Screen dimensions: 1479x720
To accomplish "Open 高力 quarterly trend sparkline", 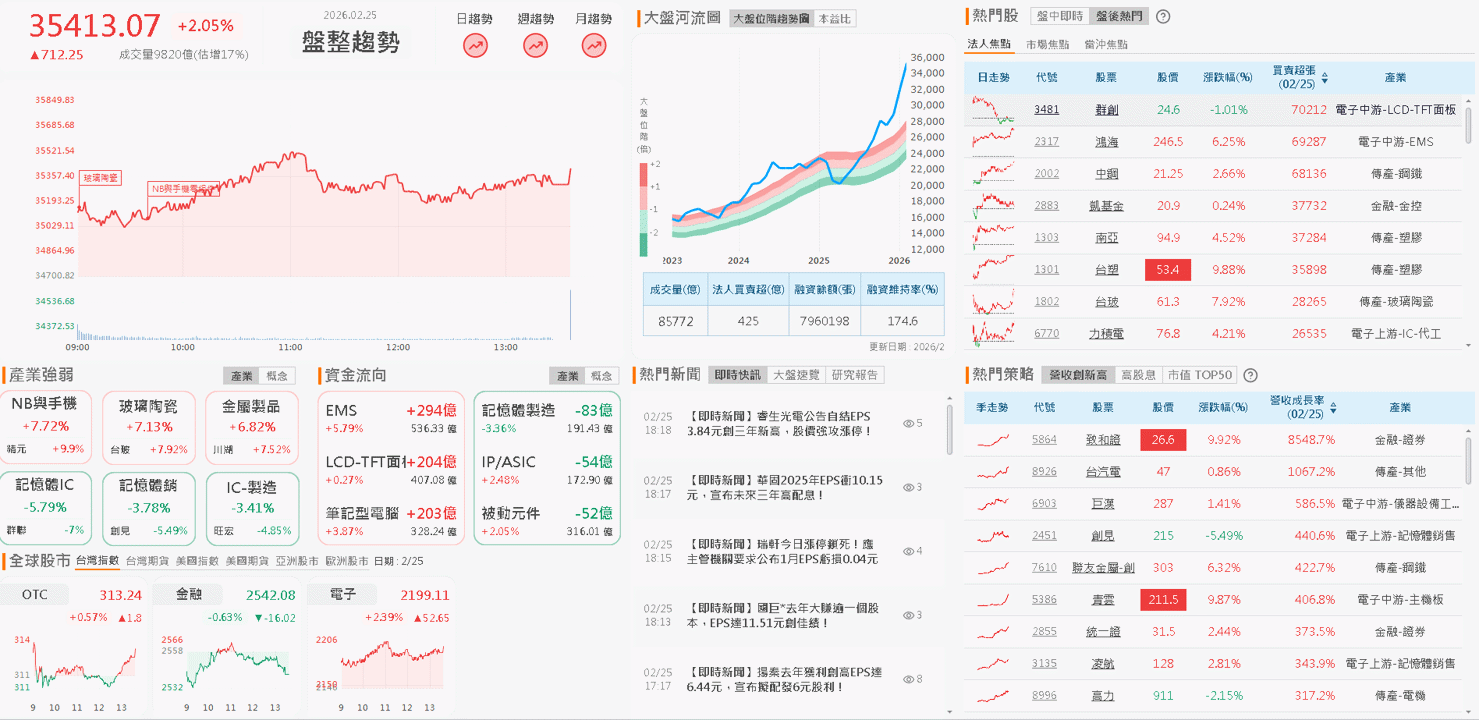I will coord(993,696).
